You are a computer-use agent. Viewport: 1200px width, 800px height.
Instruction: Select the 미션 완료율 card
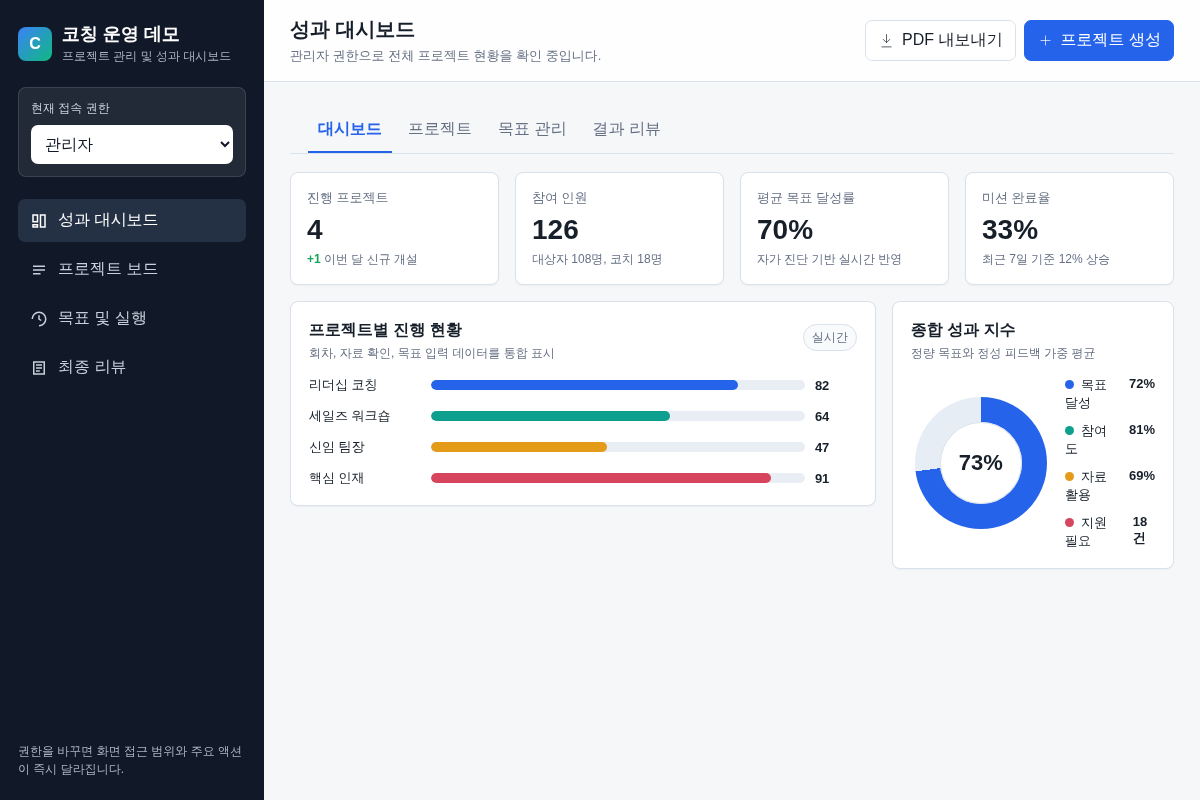[x=1069, y=228]
